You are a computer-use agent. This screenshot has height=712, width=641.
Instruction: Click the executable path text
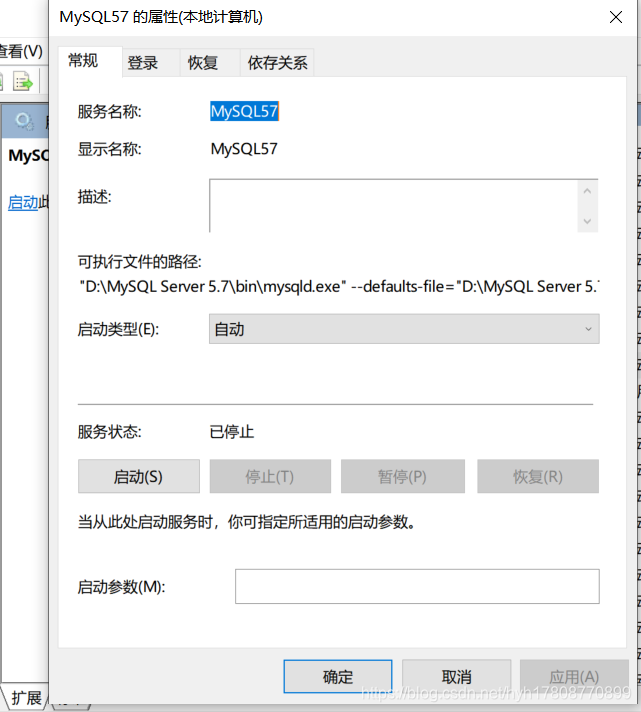point(339,287)
